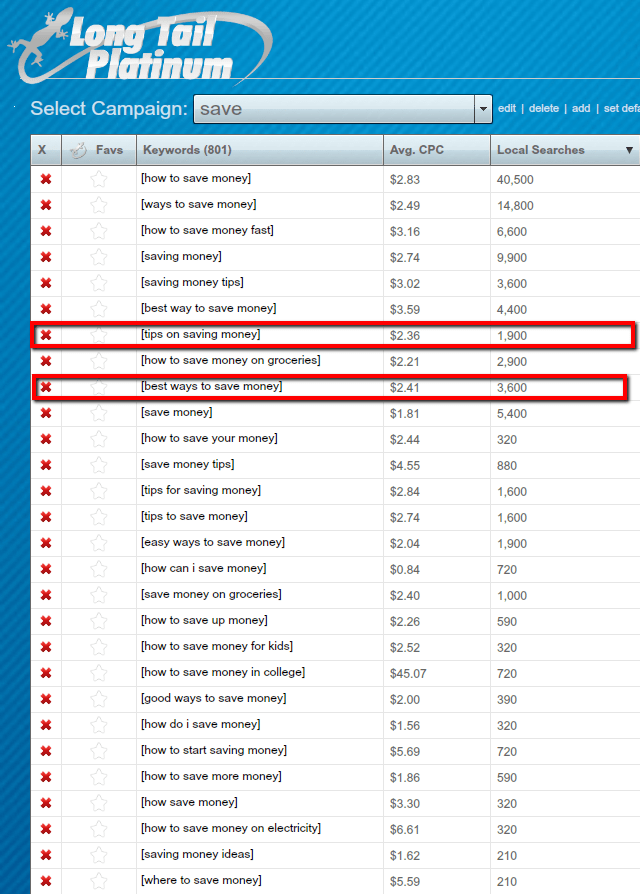Click the edit campaign link
640x894 pixels.
(x=507, y=108)
